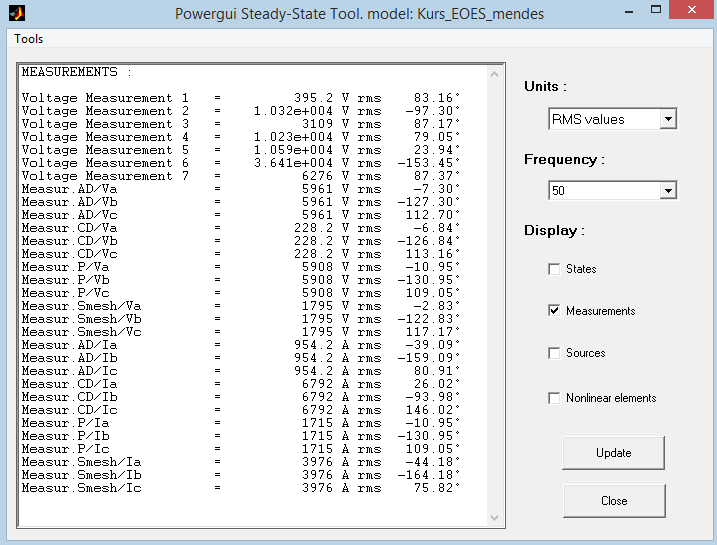This screenshot has height=545, width=717.
Task: Click the Measur.P/Vc row
Action: pos(241,293)
